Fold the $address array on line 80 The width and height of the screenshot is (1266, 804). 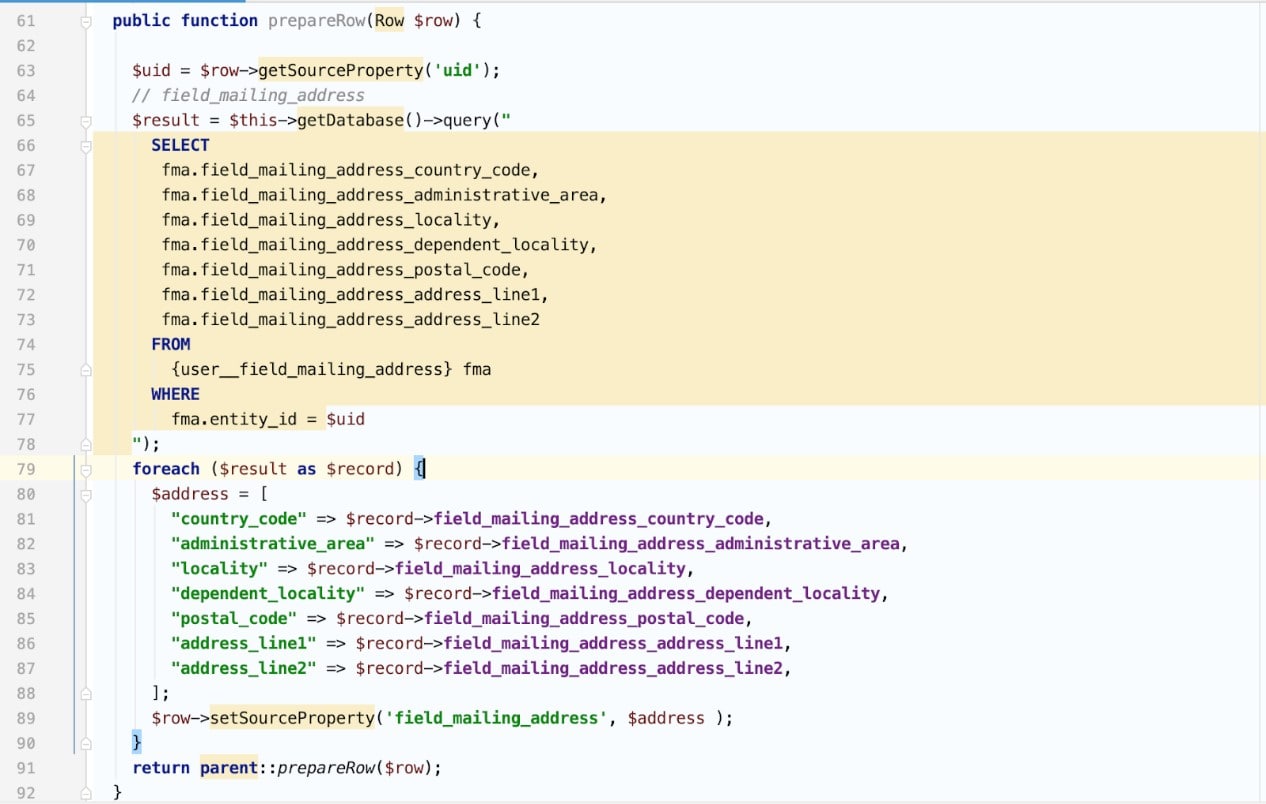86,494
